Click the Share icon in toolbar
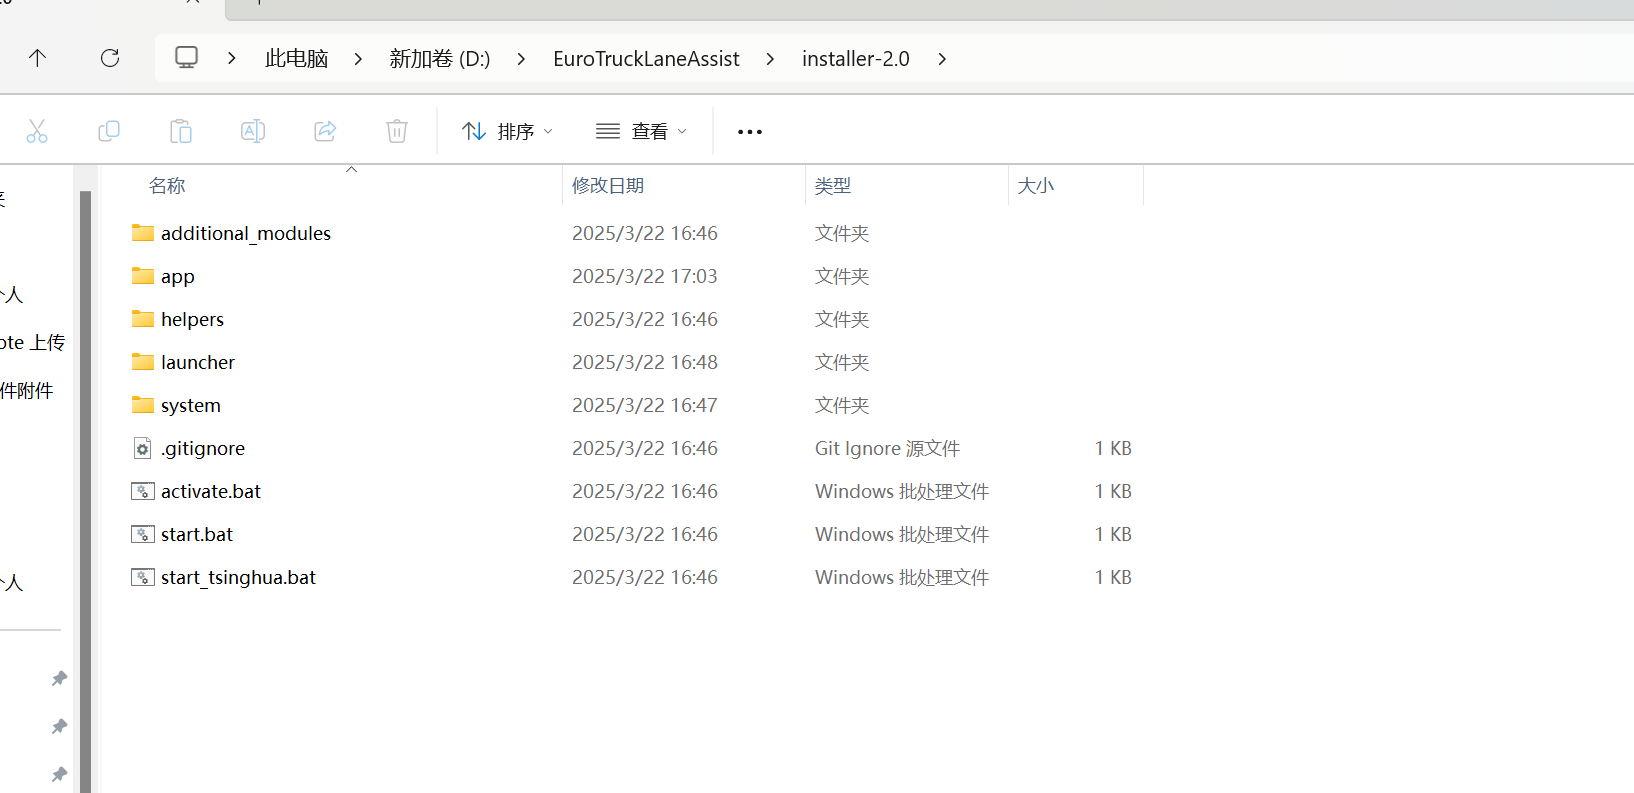1634x793 pixels. [325, 131]
